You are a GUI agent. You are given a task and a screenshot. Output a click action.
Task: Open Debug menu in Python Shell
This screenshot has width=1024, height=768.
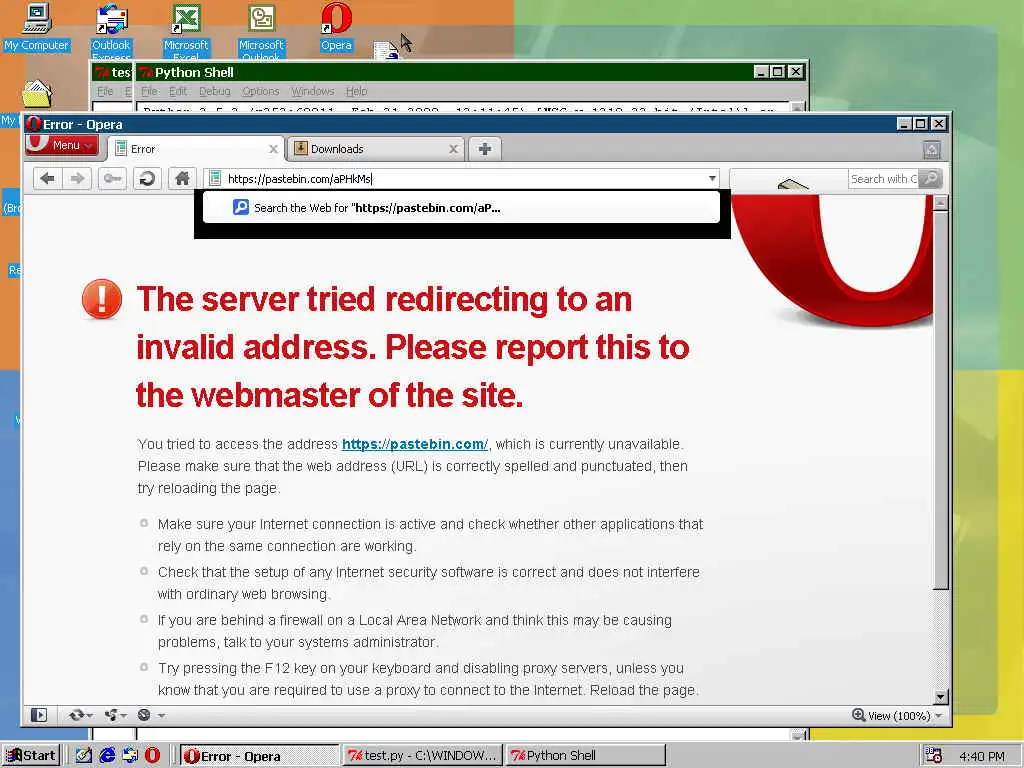tap(215, 91)
